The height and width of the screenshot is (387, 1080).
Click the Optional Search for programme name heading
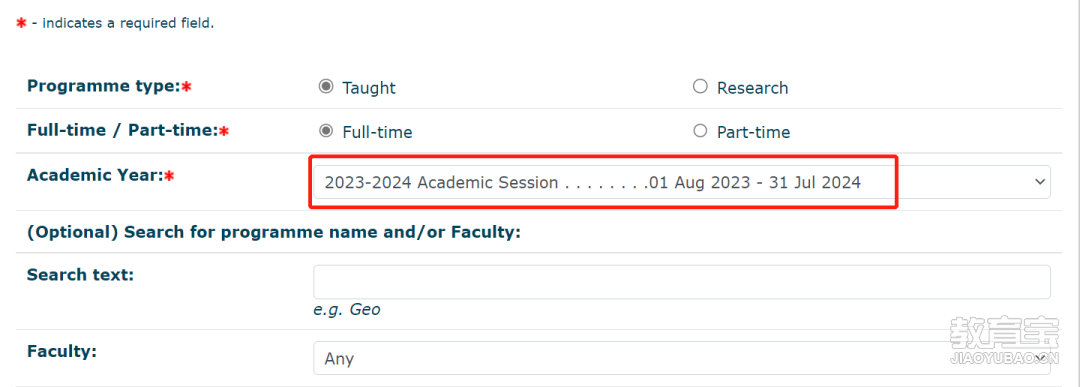(273, 232)
